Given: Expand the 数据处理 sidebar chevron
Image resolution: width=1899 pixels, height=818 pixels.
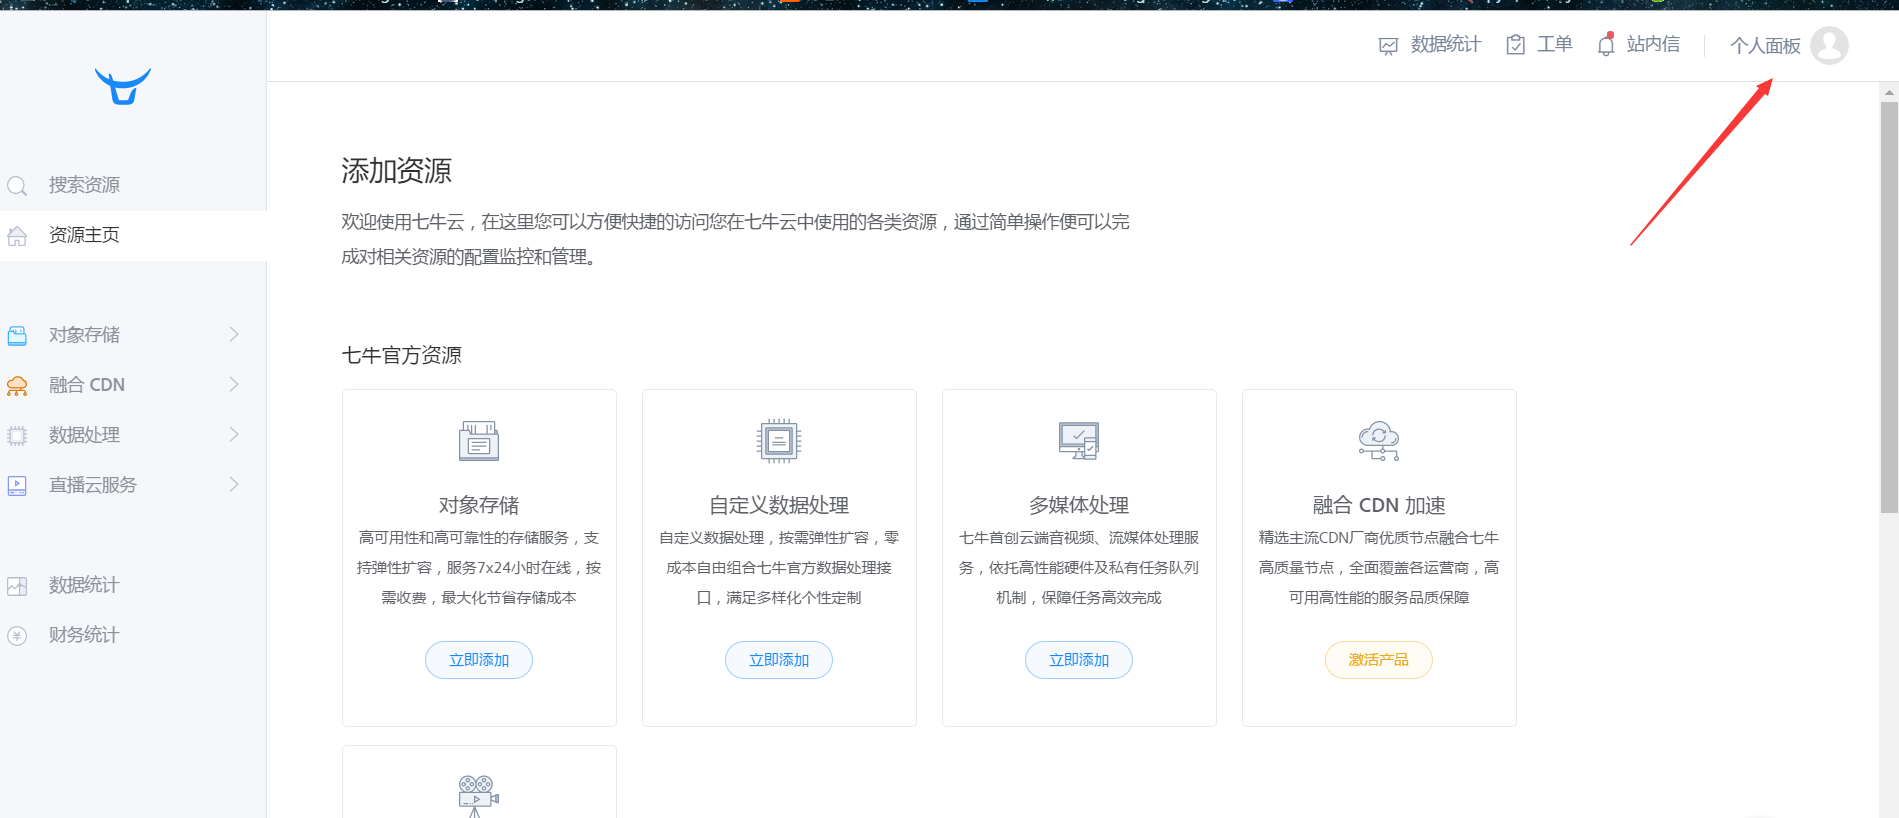Looking at the screenshot, I should pos(234,434).
